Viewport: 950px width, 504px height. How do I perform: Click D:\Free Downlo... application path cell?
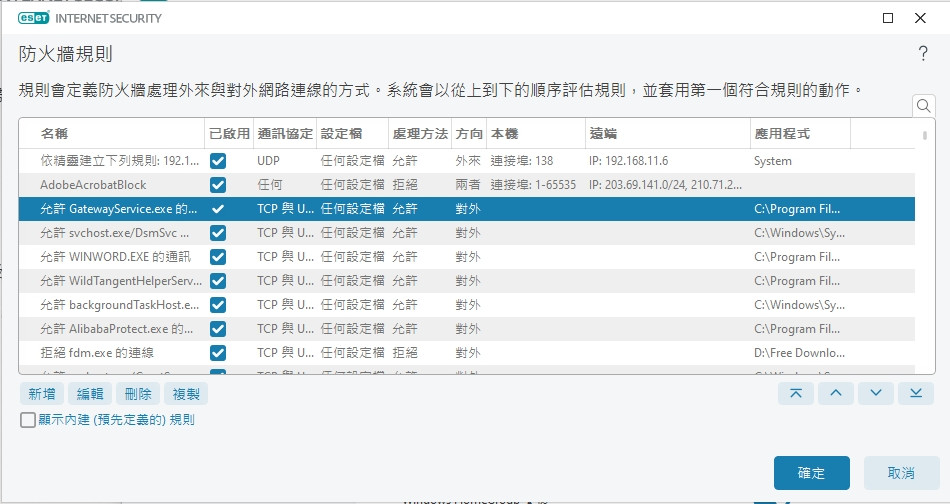coord(799,353)
